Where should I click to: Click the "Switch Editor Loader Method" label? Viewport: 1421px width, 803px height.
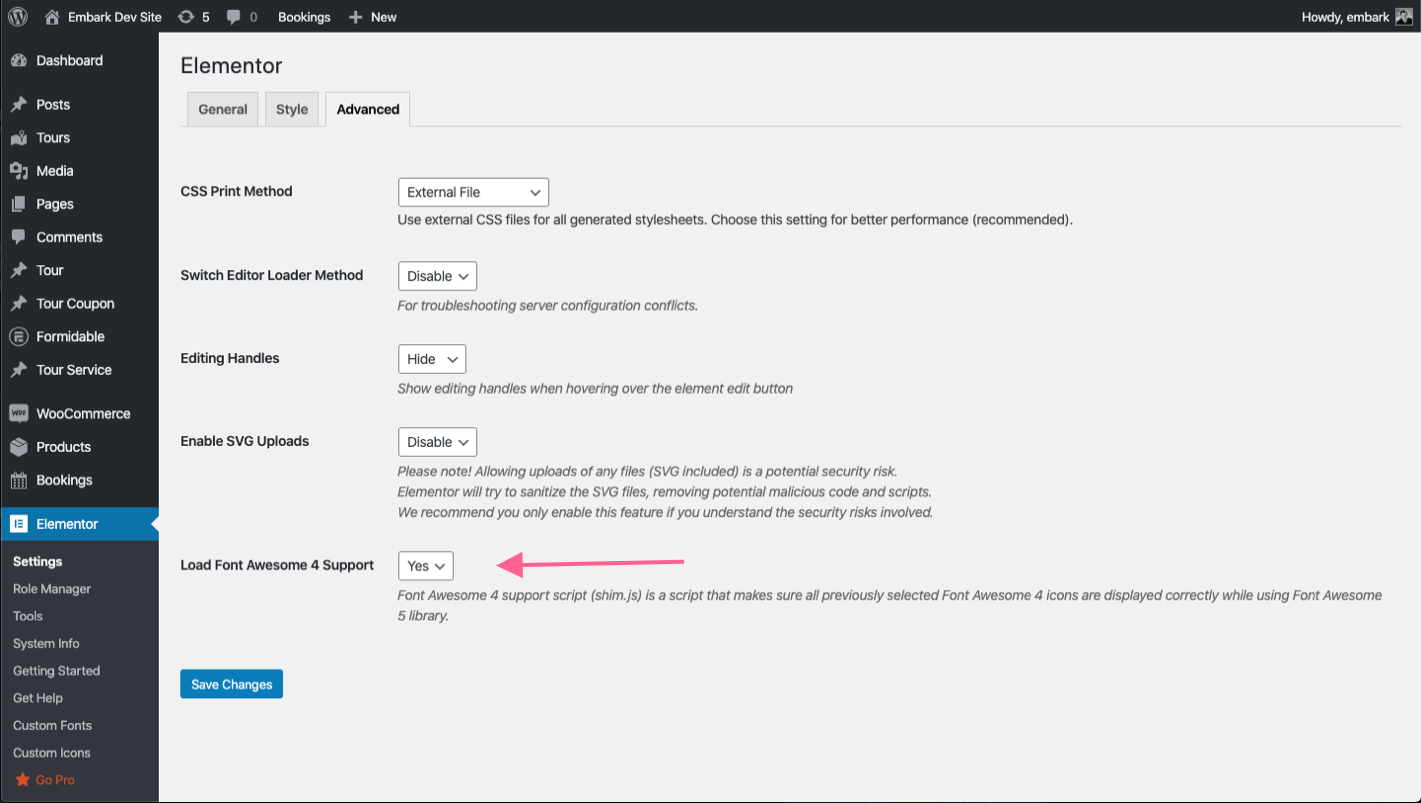[272, 275]
